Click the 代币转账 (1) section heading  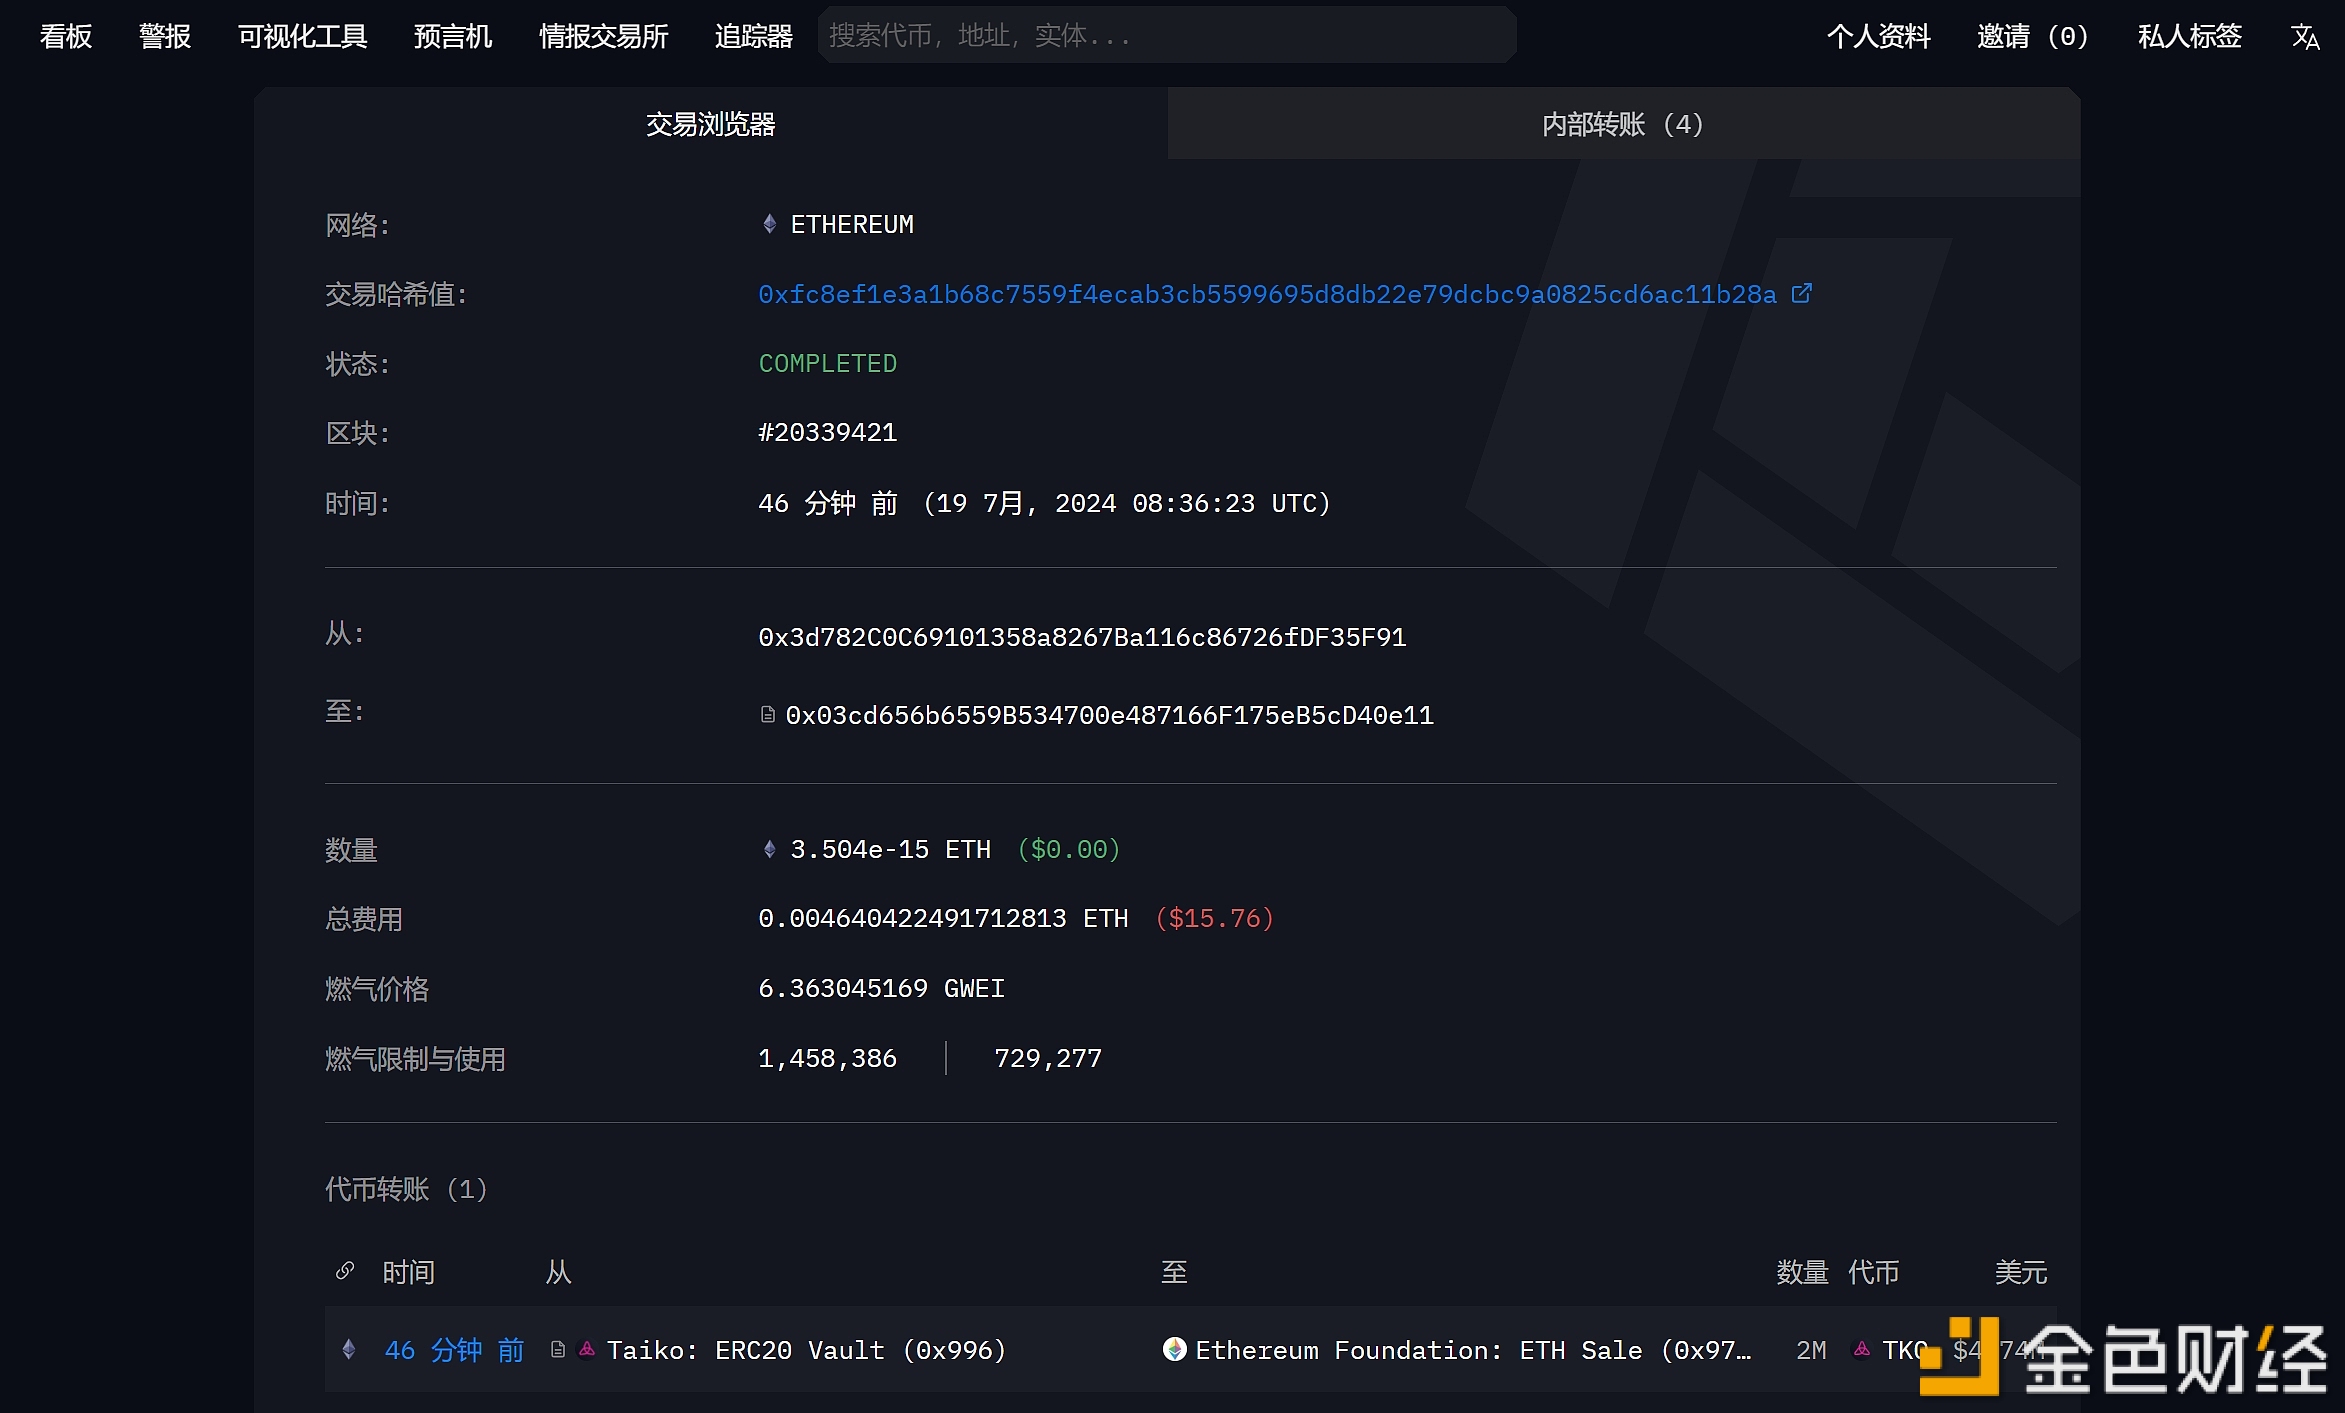pos(406,1188)
